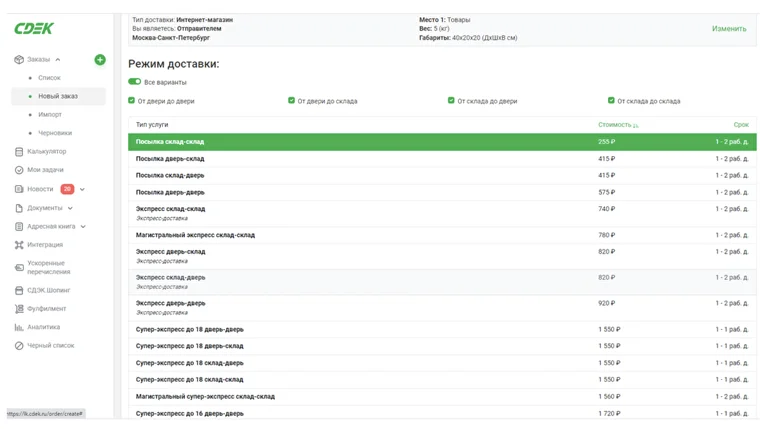Click the Фулфилмент icon
The image size is (760, 429).
[x=19, y=309]
